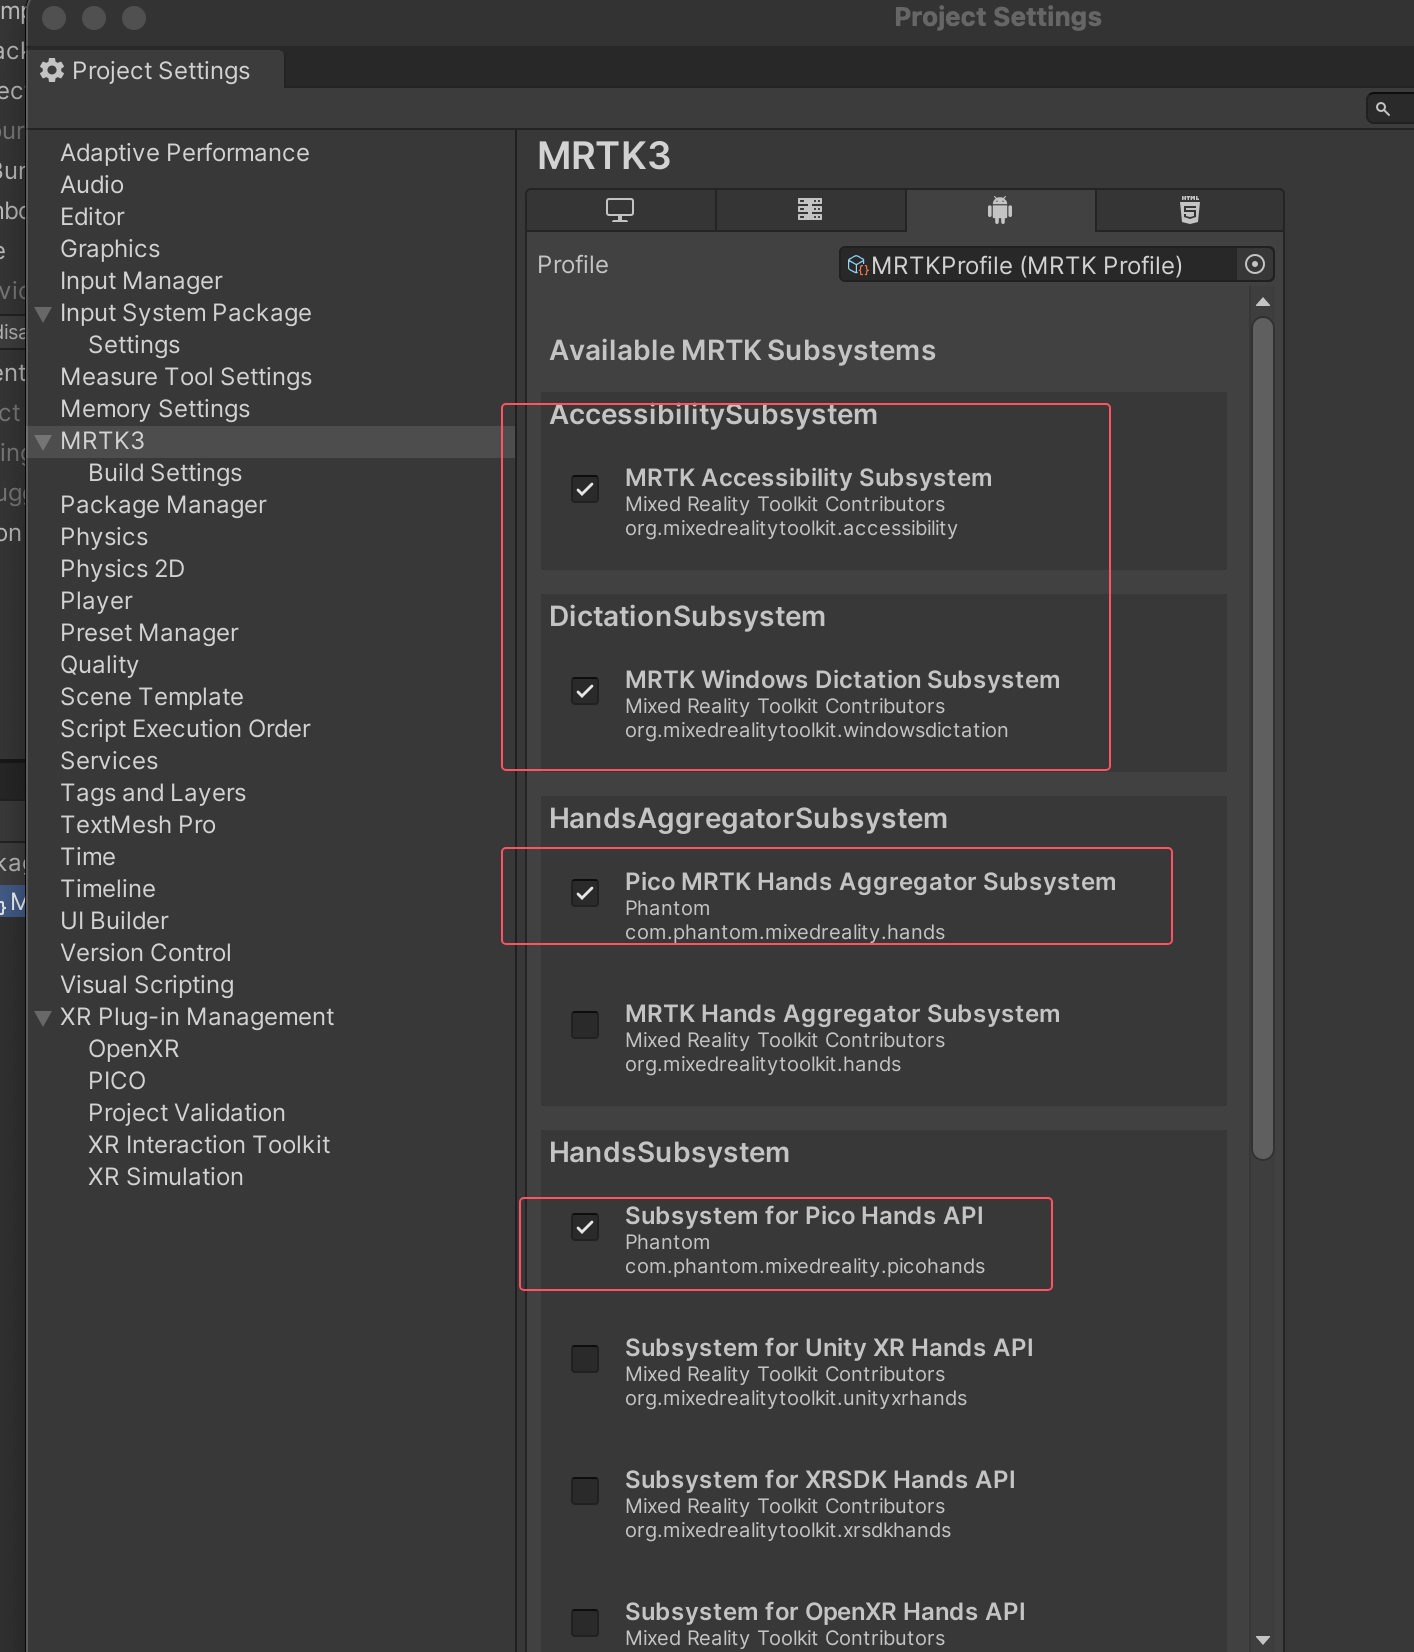Toggle MRTK Windows Dictation Subsystem checkbox
This screenshot has width=1414, height=1652.
pyautogui.click(x=585, y=691)
